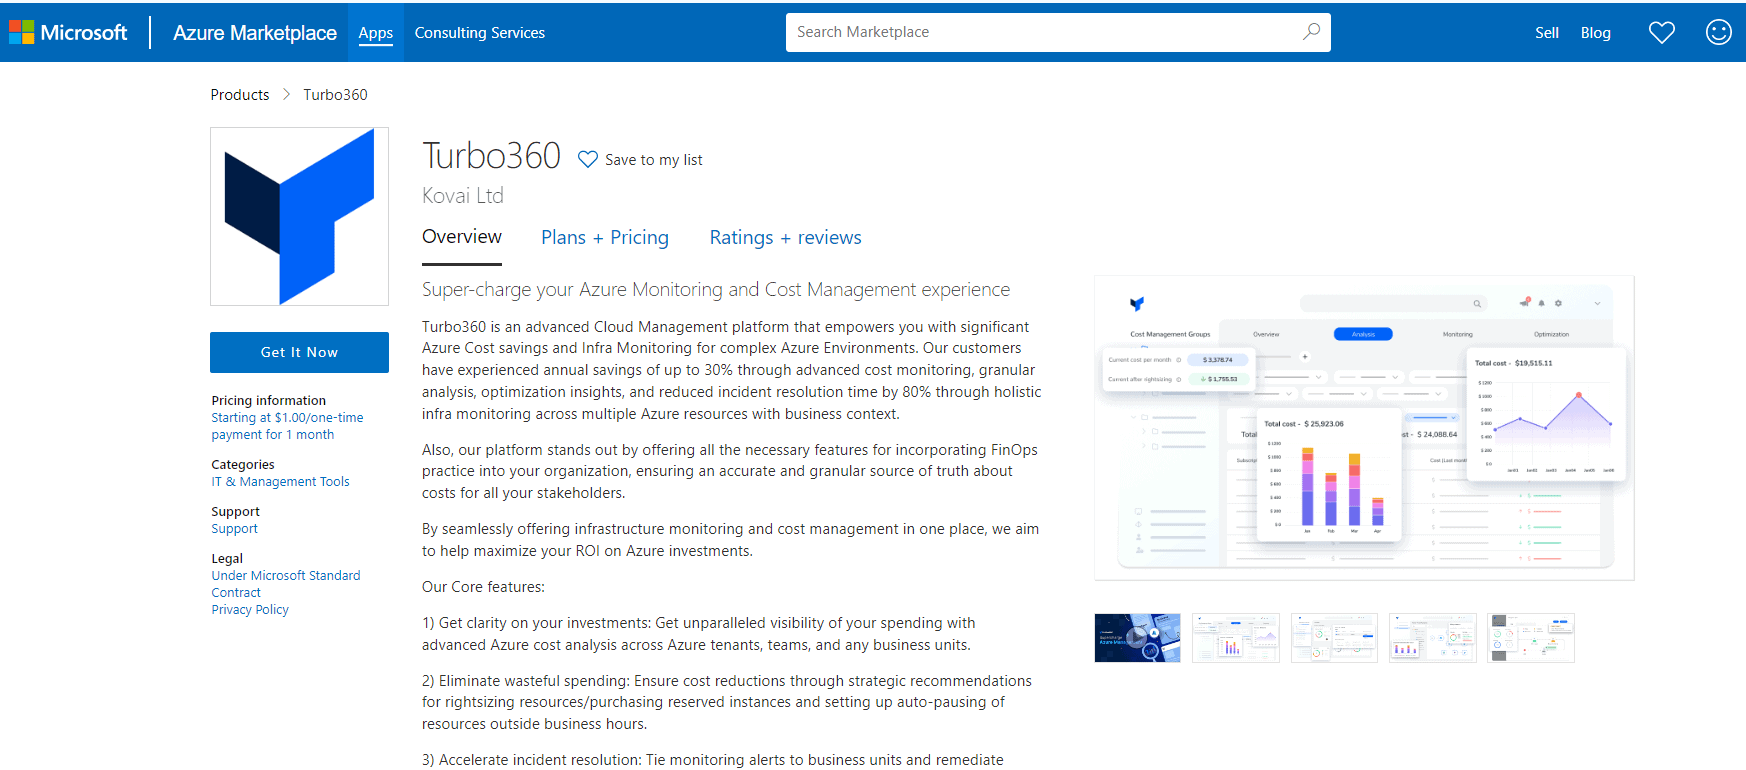1746x770 pixels.
Task: Select the third screenshot thumbnail
Action: coord(1334,638)
